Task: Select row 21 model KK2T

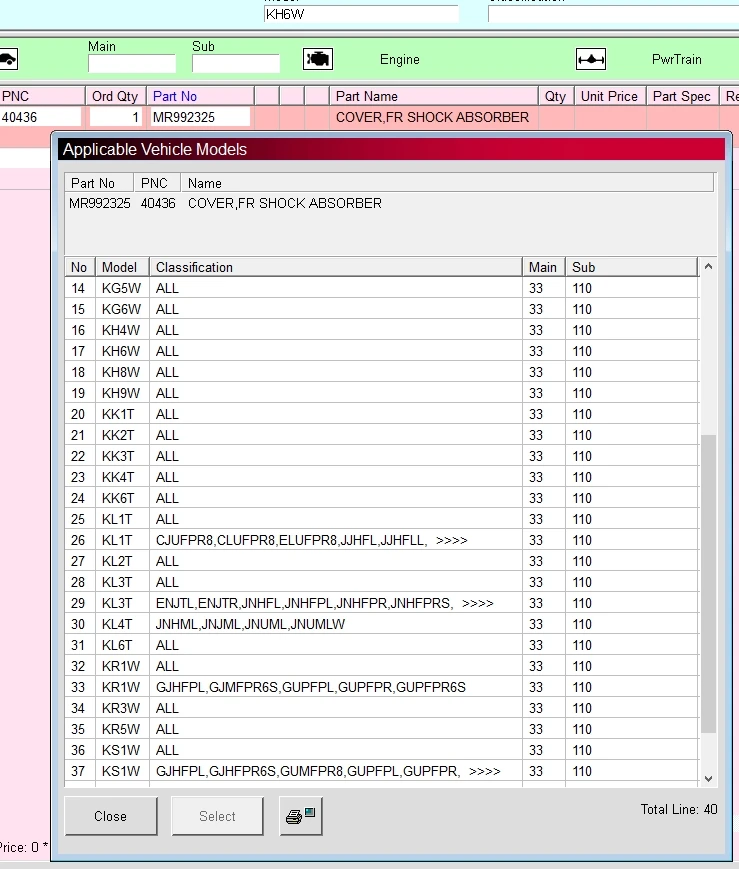Action: click(381, 435)
